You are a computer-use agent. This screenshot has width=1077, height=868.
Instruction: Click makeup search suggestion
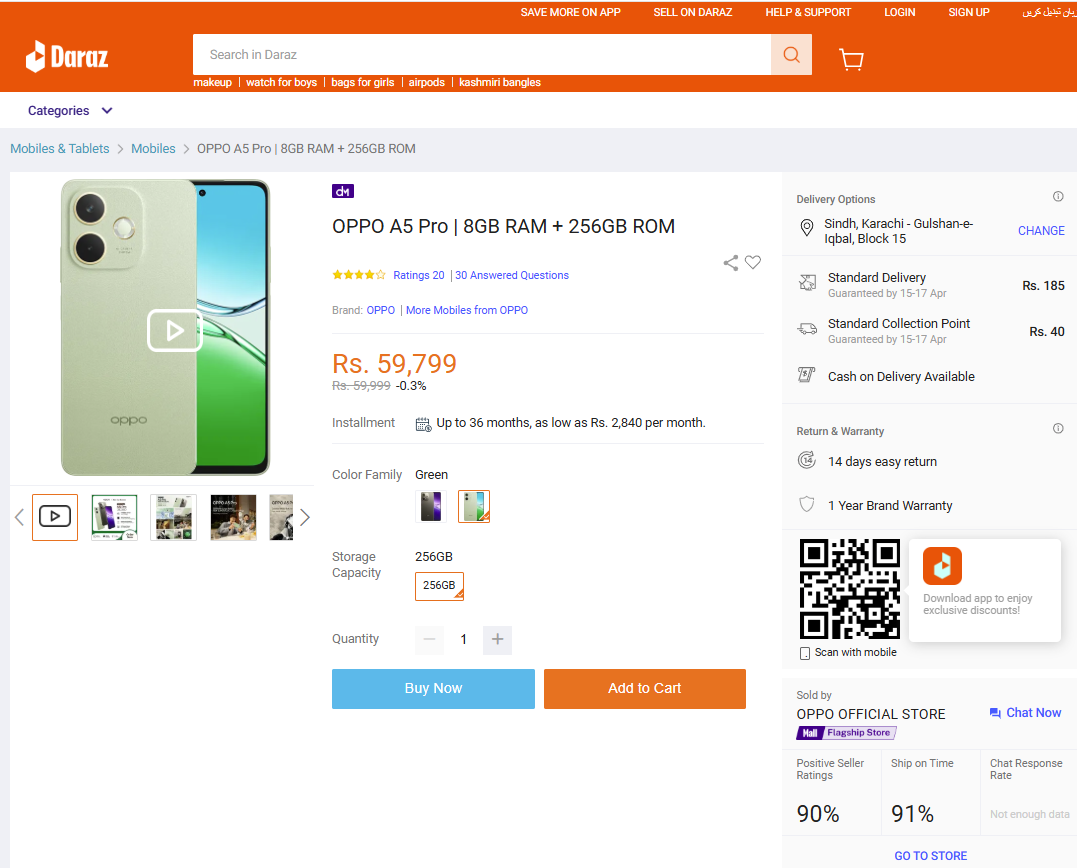pyautogui.click(x=212, y=82)
